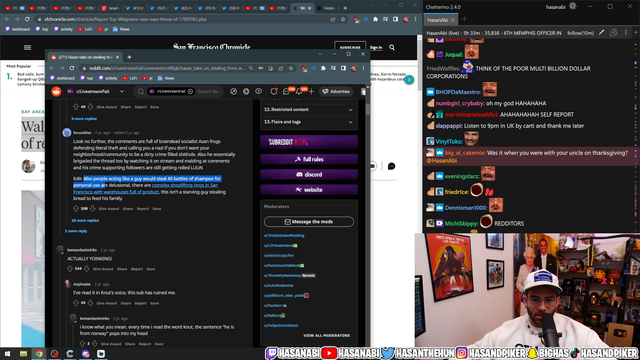Remove the r/LivestreamFail search scope pill
The width and height of the screenshot is (640, 360).
coord(190,91)
